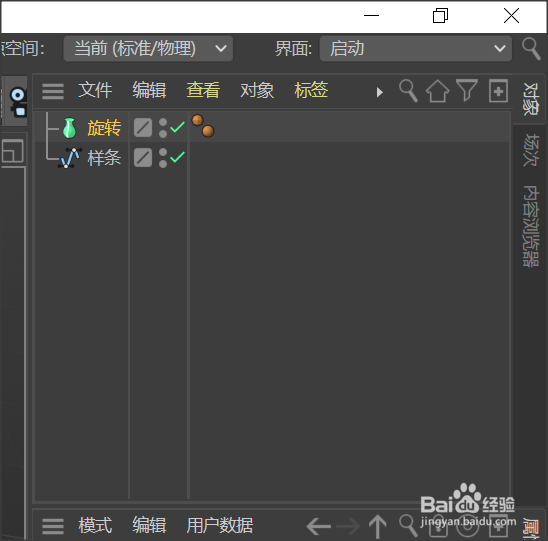Open the 模式 menu

pos(95,526)
